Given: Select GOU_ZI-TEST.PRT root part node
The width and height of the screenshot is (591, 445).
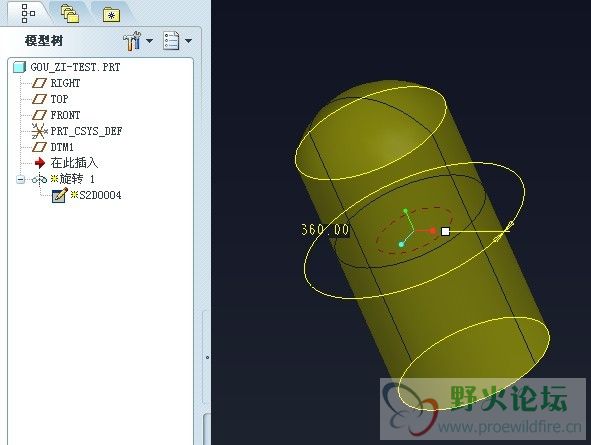Looking at the screenshot, I should pyautogui.click(x=67, y=67).
